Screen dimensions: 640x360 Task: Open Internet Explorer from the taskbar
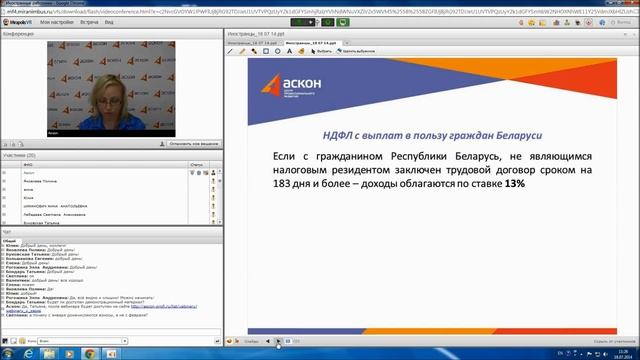29,354
